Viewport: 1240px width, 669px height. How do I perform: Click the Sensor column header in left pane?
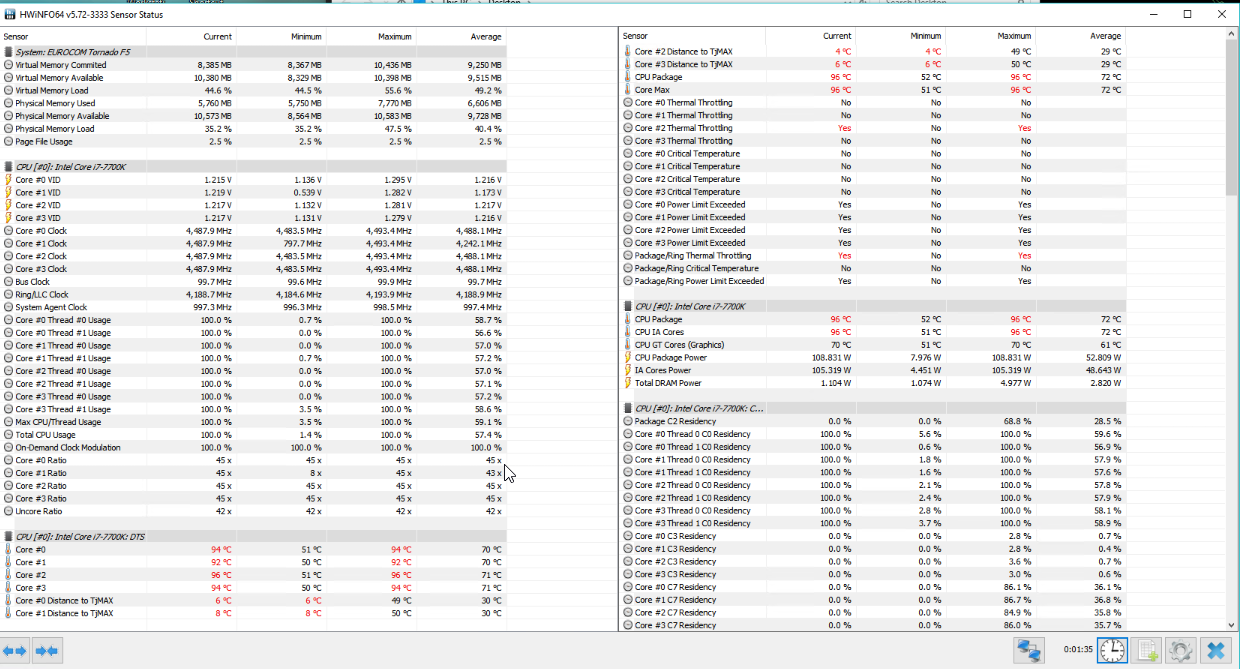point(74,36)
